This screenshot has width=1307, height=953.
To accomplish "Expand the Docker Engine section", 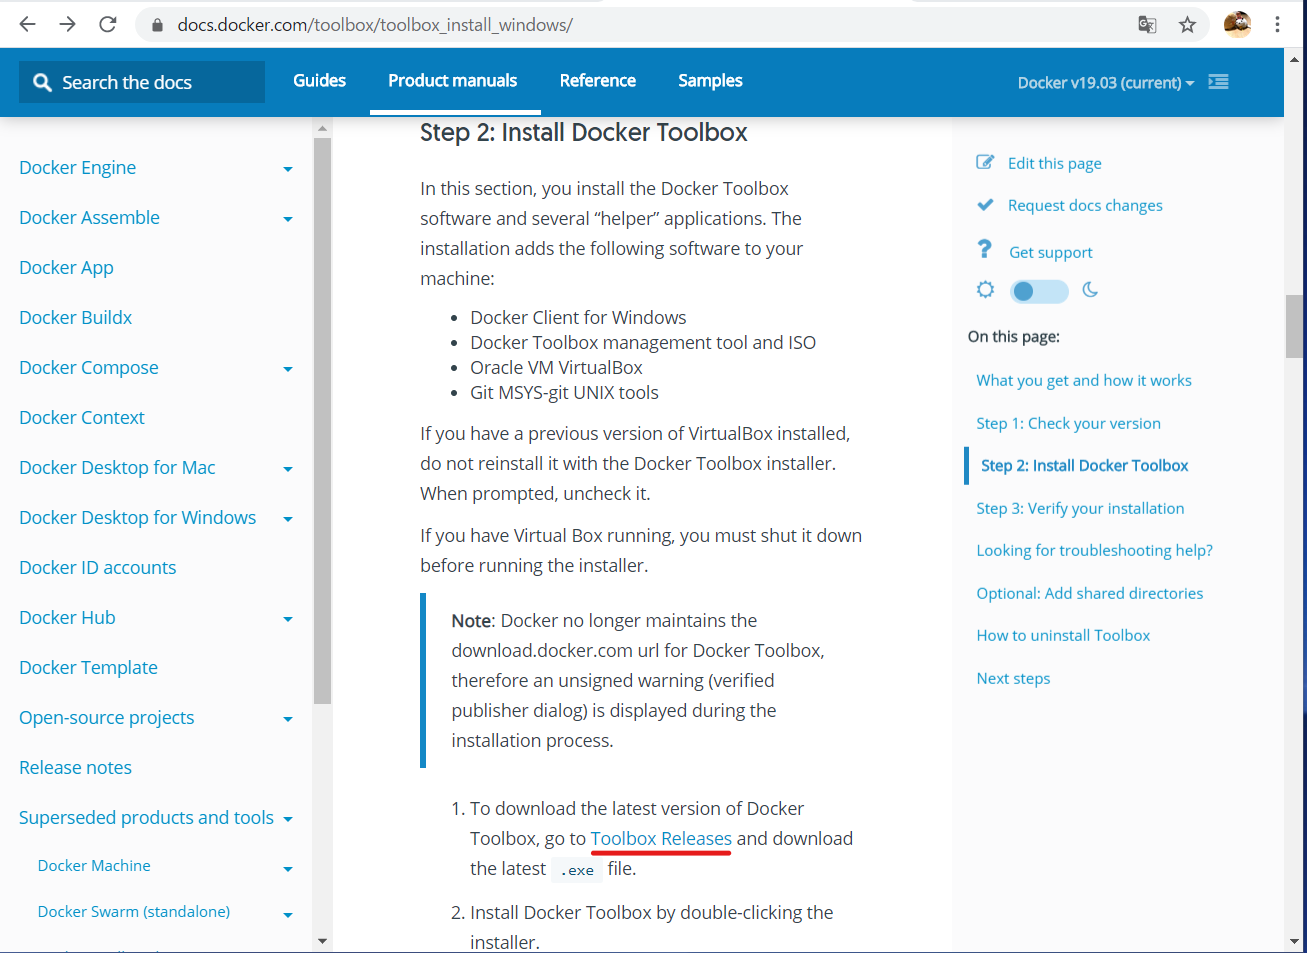I will pyautogui.click(x=288, y=169).
